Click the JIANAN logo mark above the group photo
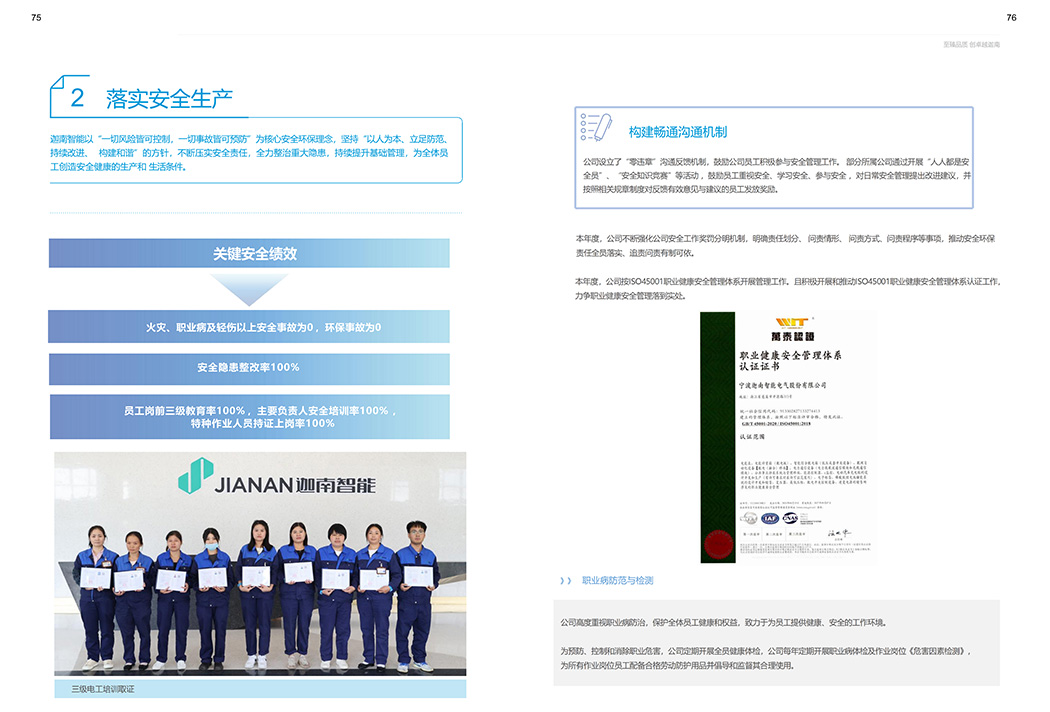1050x712 pixels. [195, 476]
